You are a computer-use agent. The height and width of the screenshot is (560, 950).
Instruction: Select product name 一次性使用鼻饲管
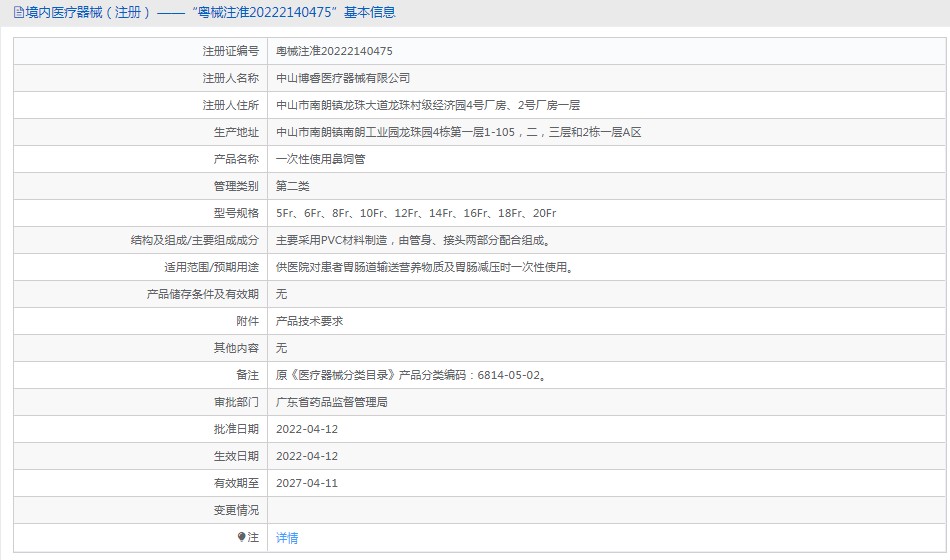(x=321, y=159)
